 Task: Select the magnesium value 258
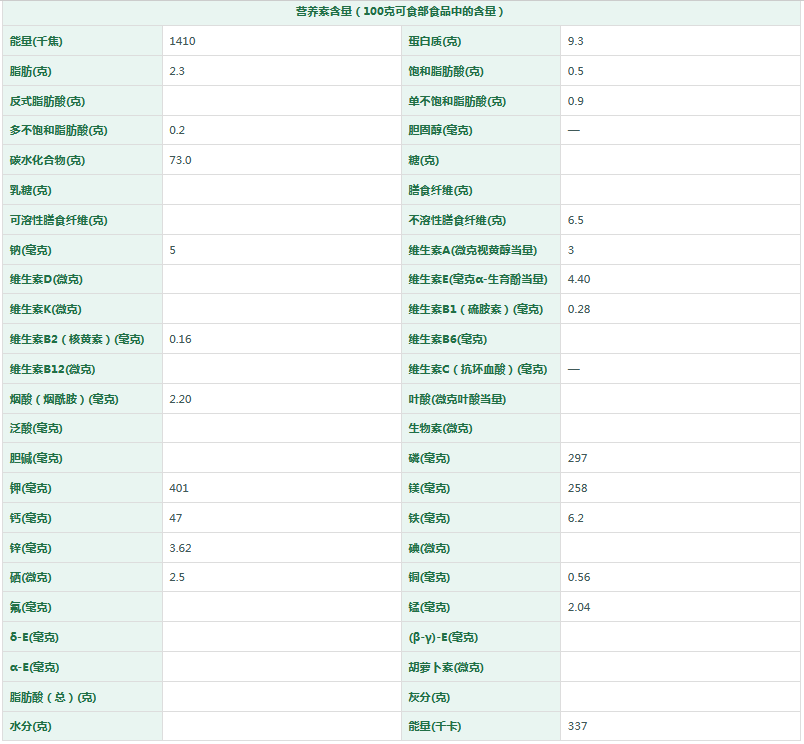pos(577,488)
